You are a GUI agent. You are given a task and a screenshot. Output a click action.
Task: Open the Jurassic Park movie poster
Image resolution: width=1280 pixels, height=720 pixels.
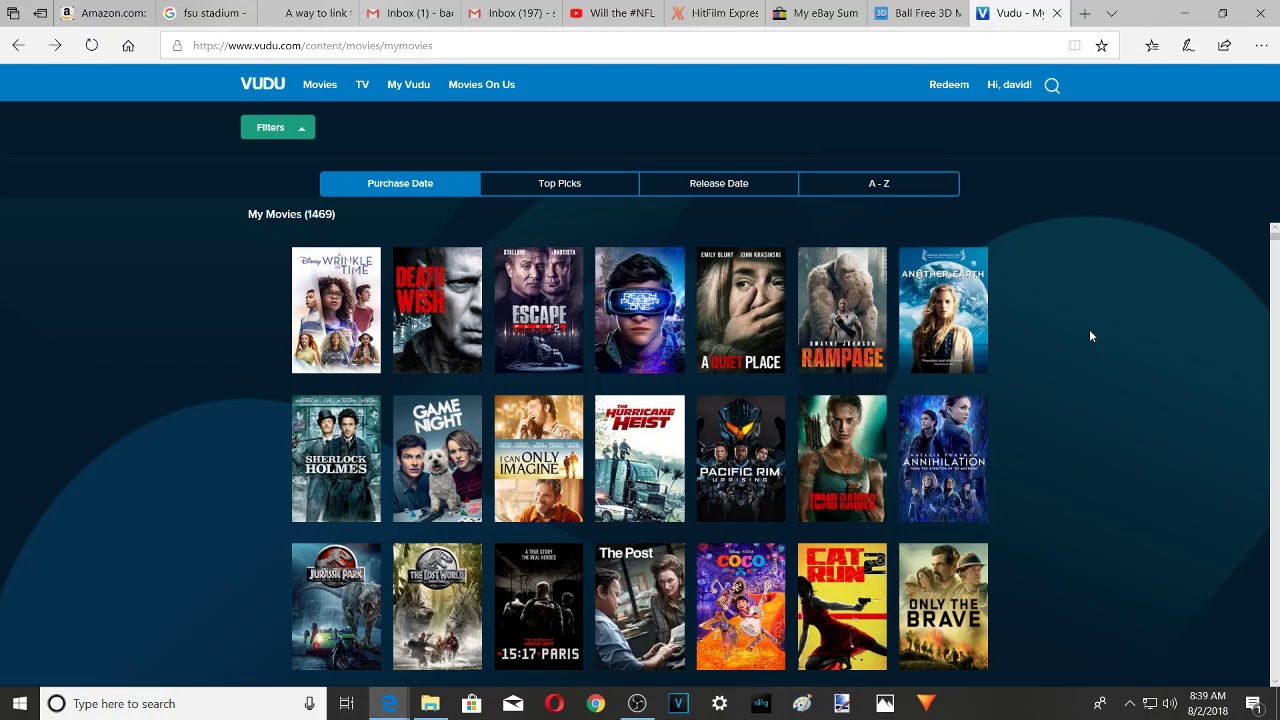336,606
